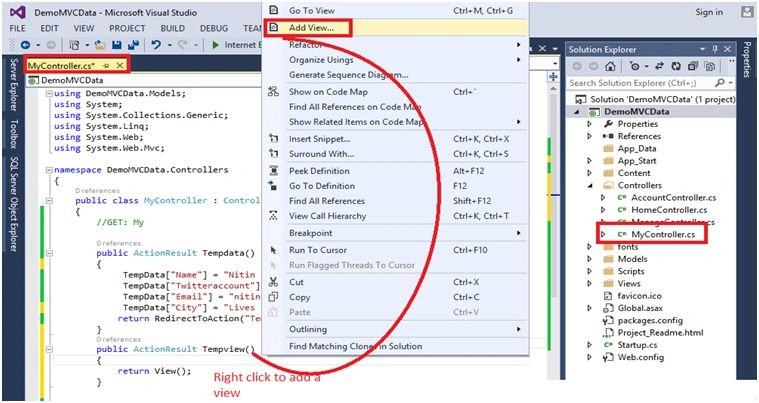Open the Solution Explorer window options dropdown
Screen dimensions: 759x403
click(702, 49)
